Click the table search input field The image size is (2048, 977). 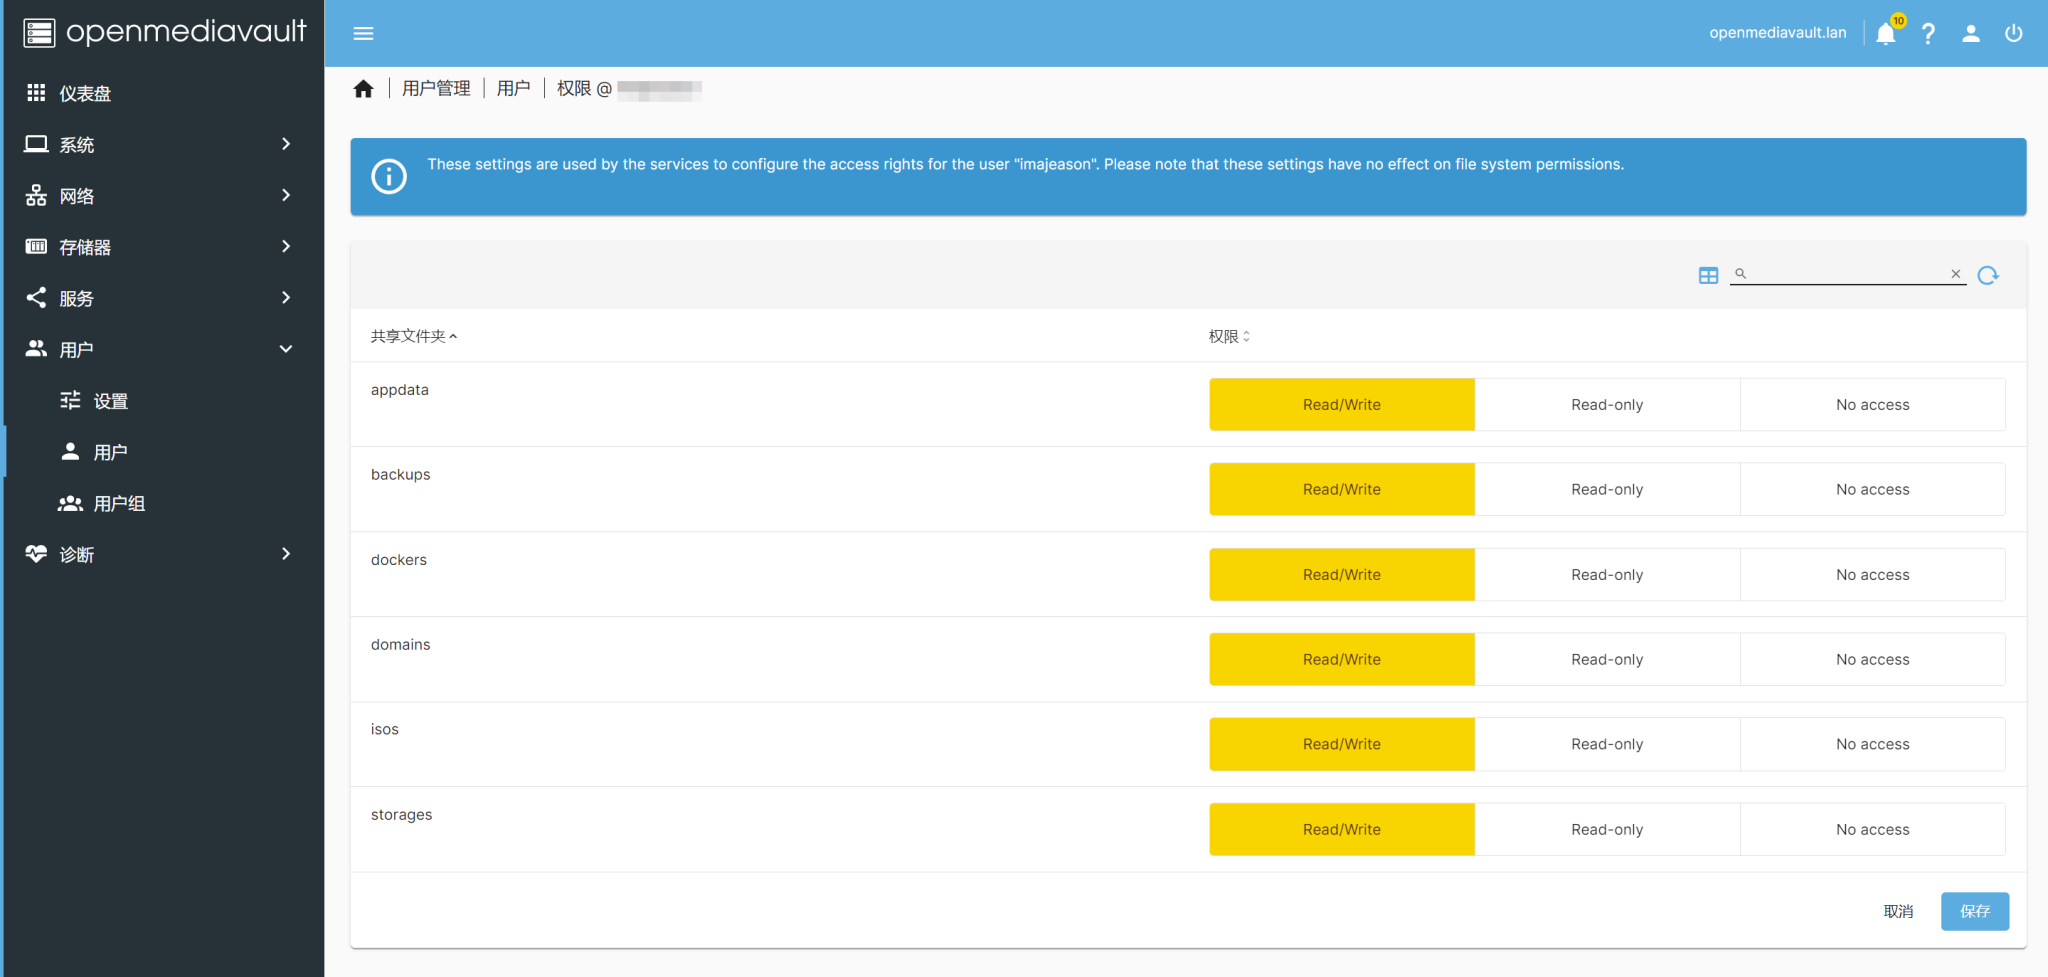click(1845, 274)
